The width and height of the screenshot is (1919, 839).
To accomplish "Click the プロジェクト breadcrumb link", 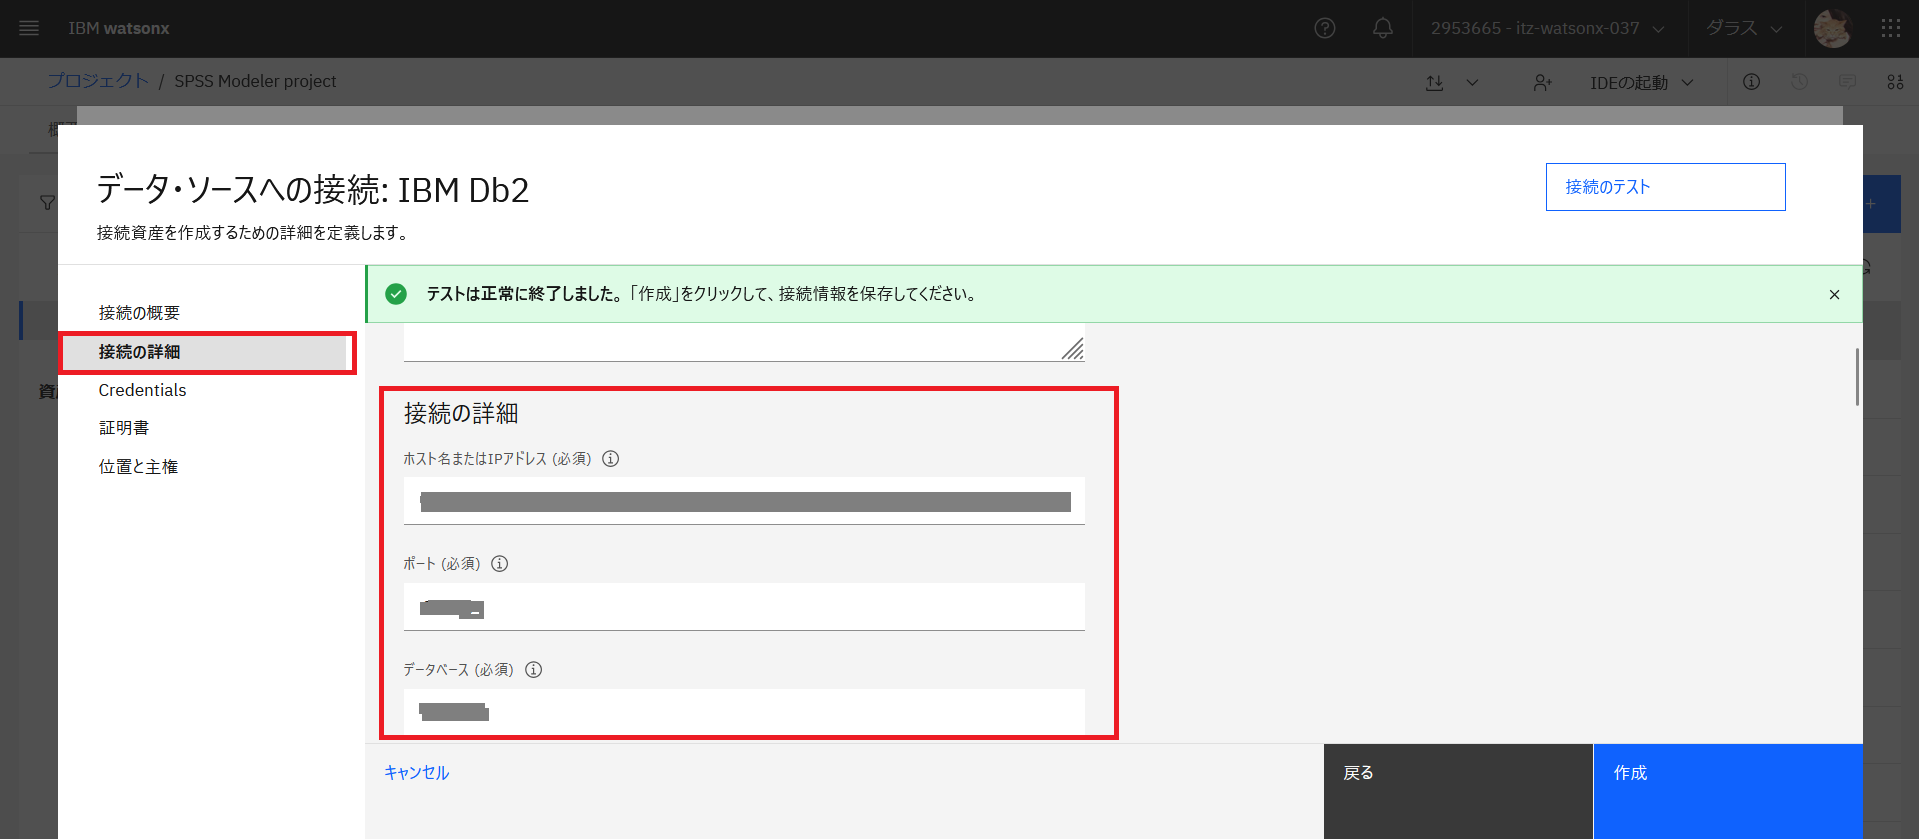I will click(98, 81).
